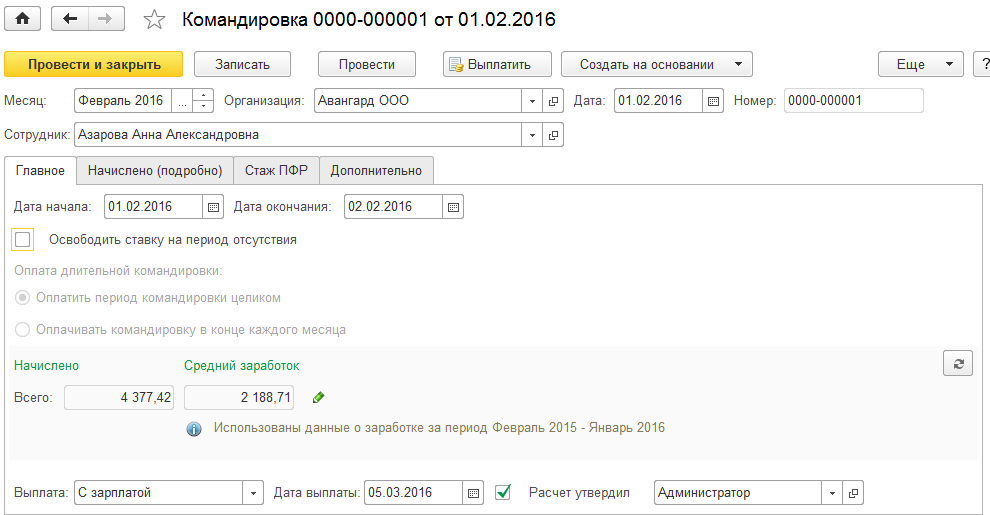Viewport: 990px width, 515px height.
Task: Recalculate document with the refresh icon
Action: coord(958,364)
